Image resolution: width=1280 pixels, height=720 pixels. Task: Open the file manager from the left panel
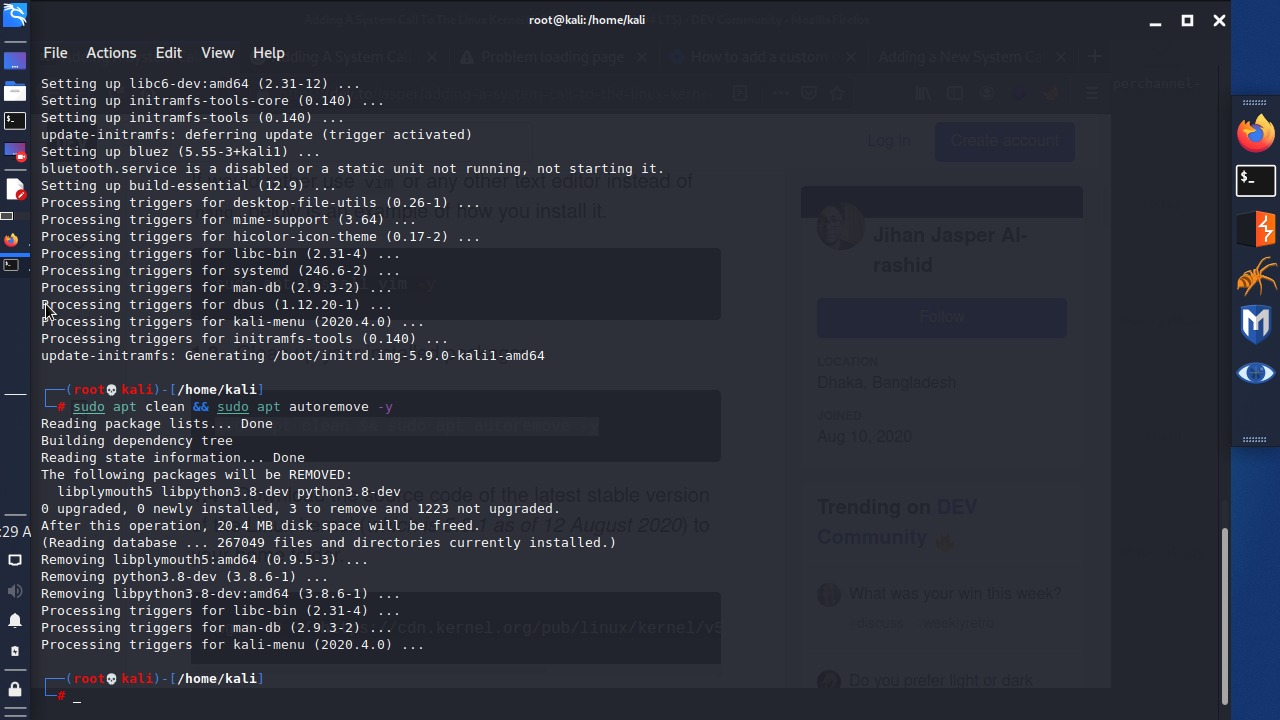click(x=14, y=93)
